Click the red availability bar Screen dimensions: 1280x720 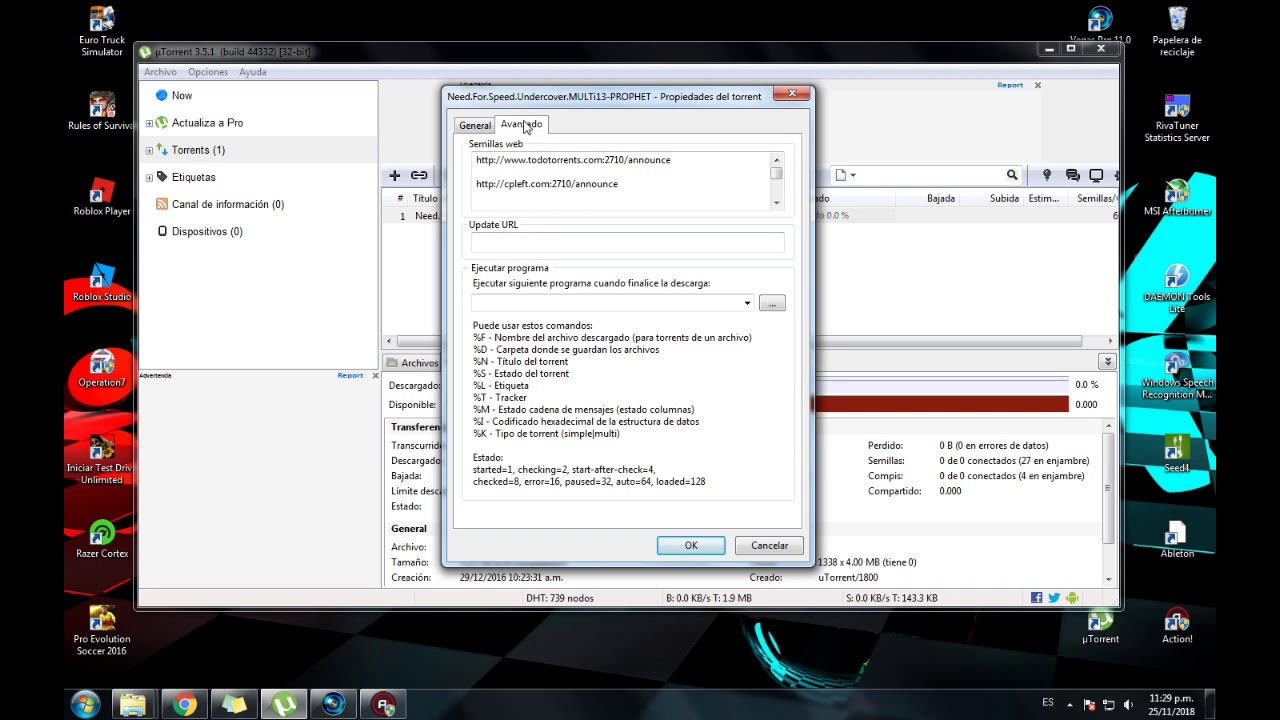(x=942, y=404)
